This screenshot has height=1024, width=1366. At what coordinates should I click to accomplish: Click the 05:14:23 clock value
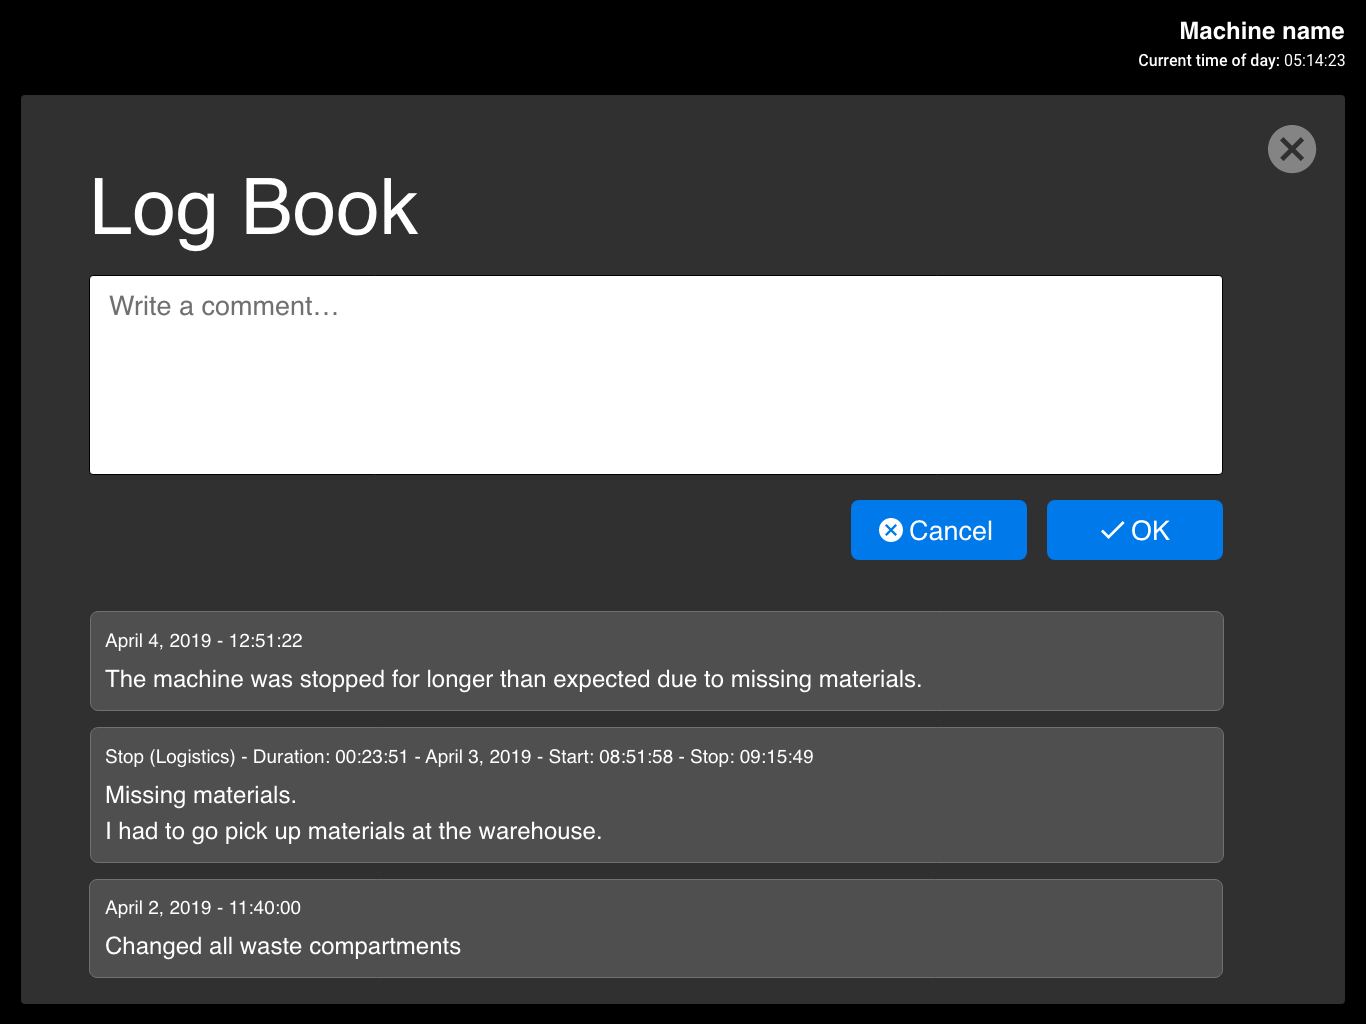[1314, 61]
